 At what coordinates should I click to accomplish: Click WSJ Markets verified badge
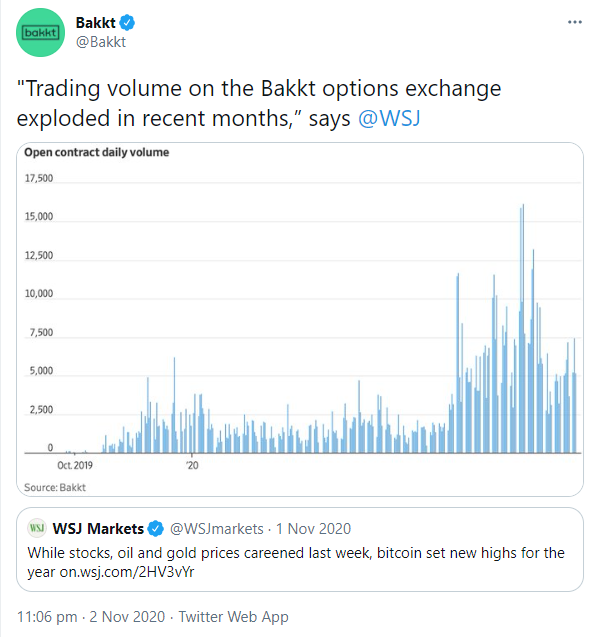coord(155,529)
